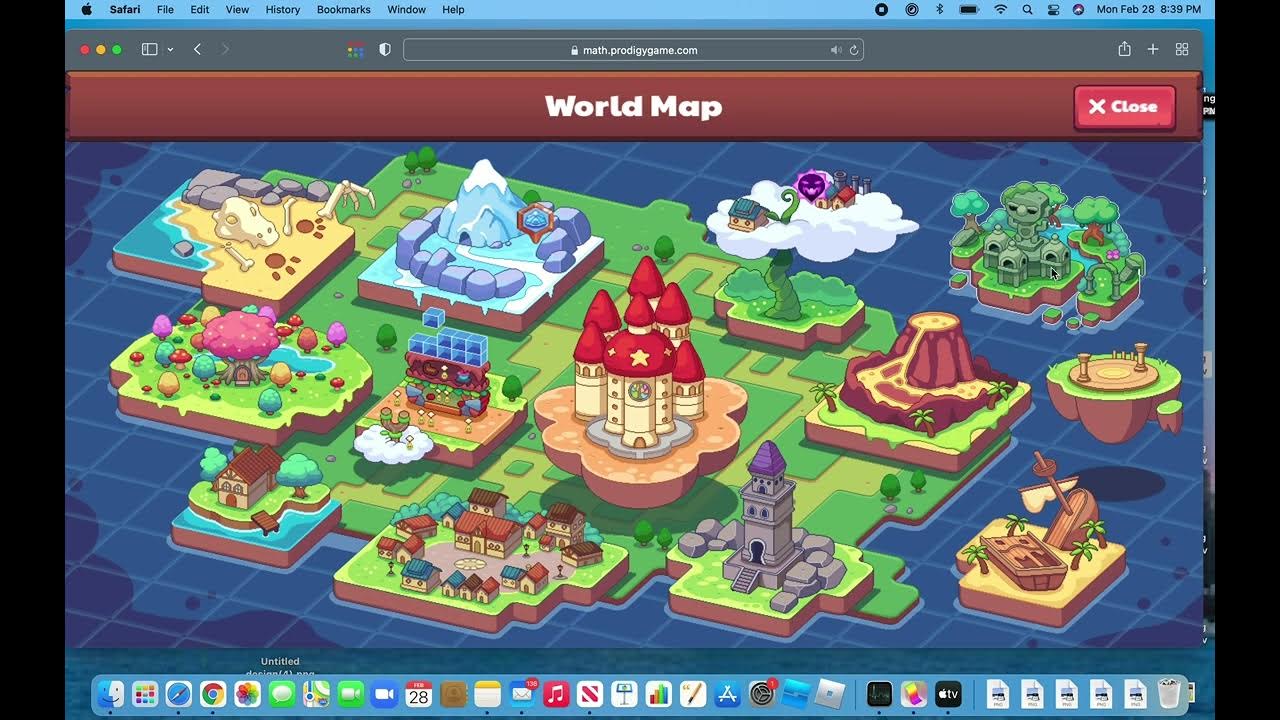Open Mail from the Dock

(x=521, y=694)
